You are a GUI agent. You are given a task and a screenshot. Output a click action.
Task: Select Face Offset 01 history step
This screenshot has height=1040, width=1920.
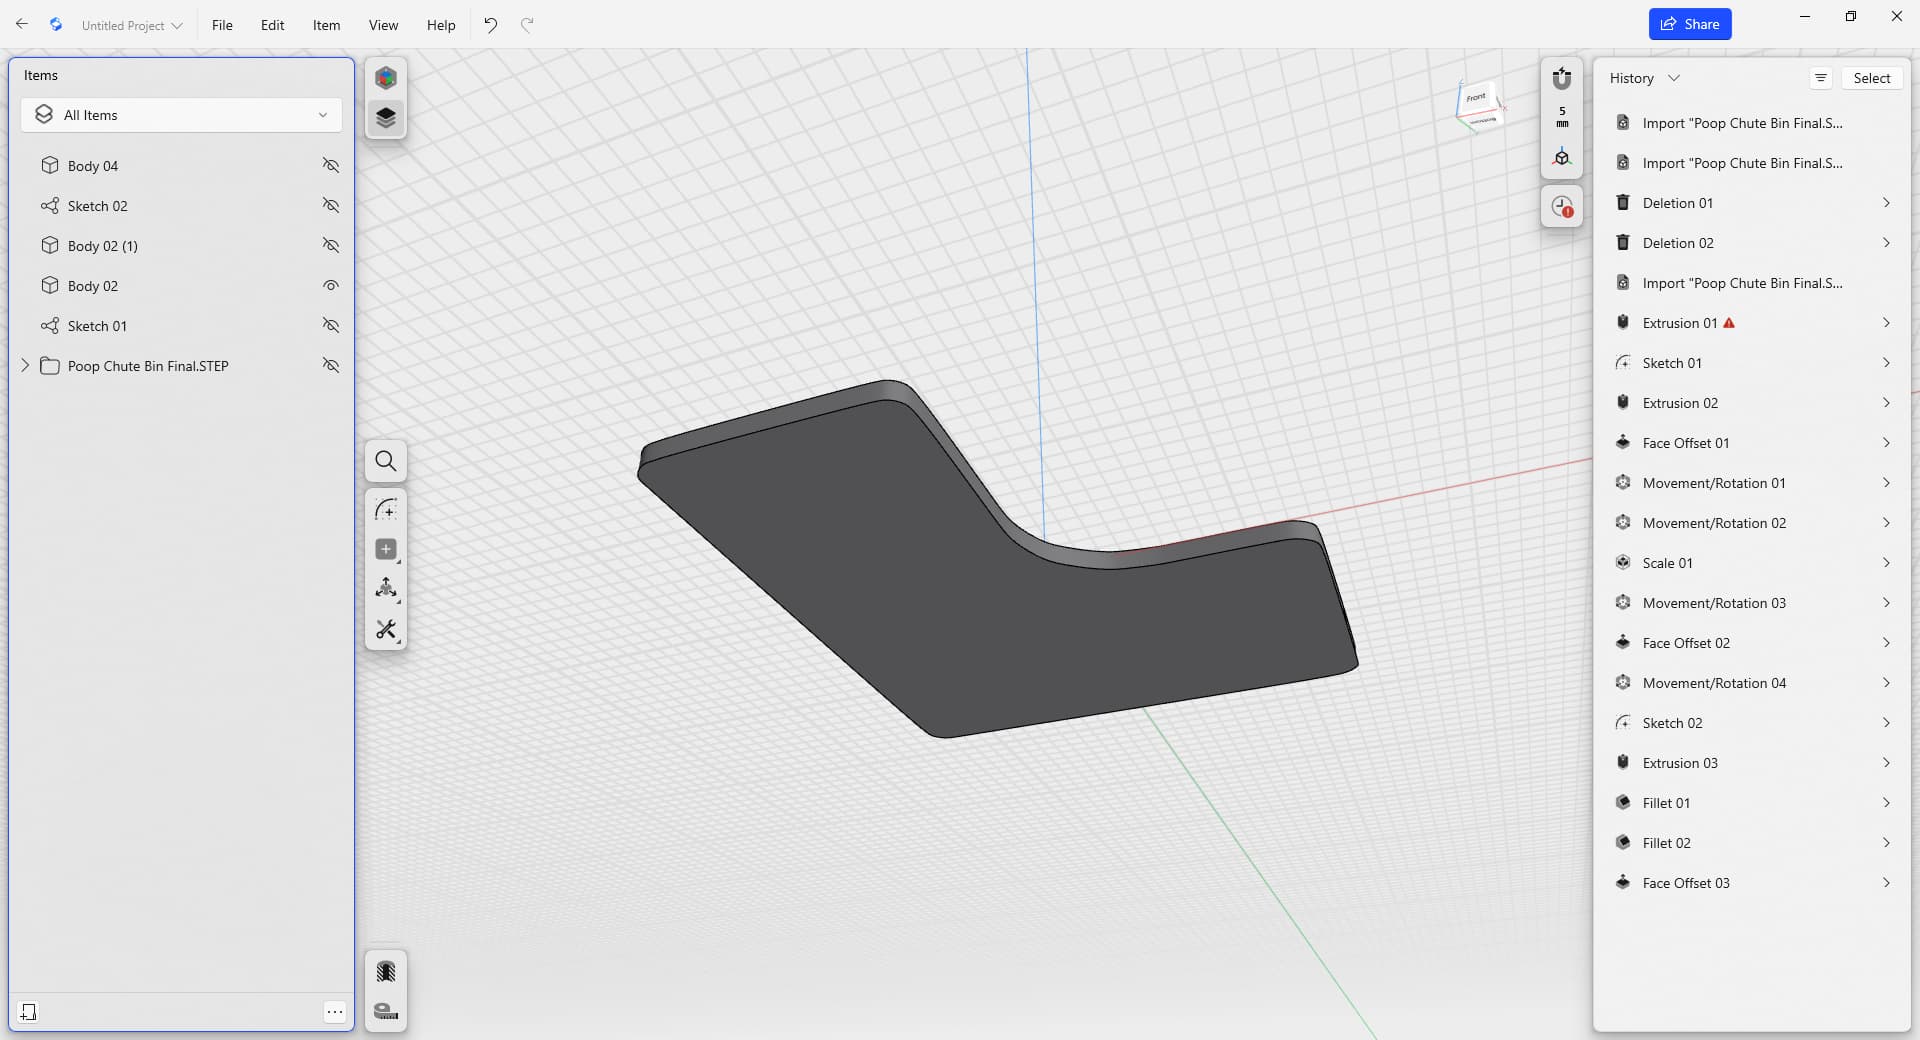[1752, 443]
